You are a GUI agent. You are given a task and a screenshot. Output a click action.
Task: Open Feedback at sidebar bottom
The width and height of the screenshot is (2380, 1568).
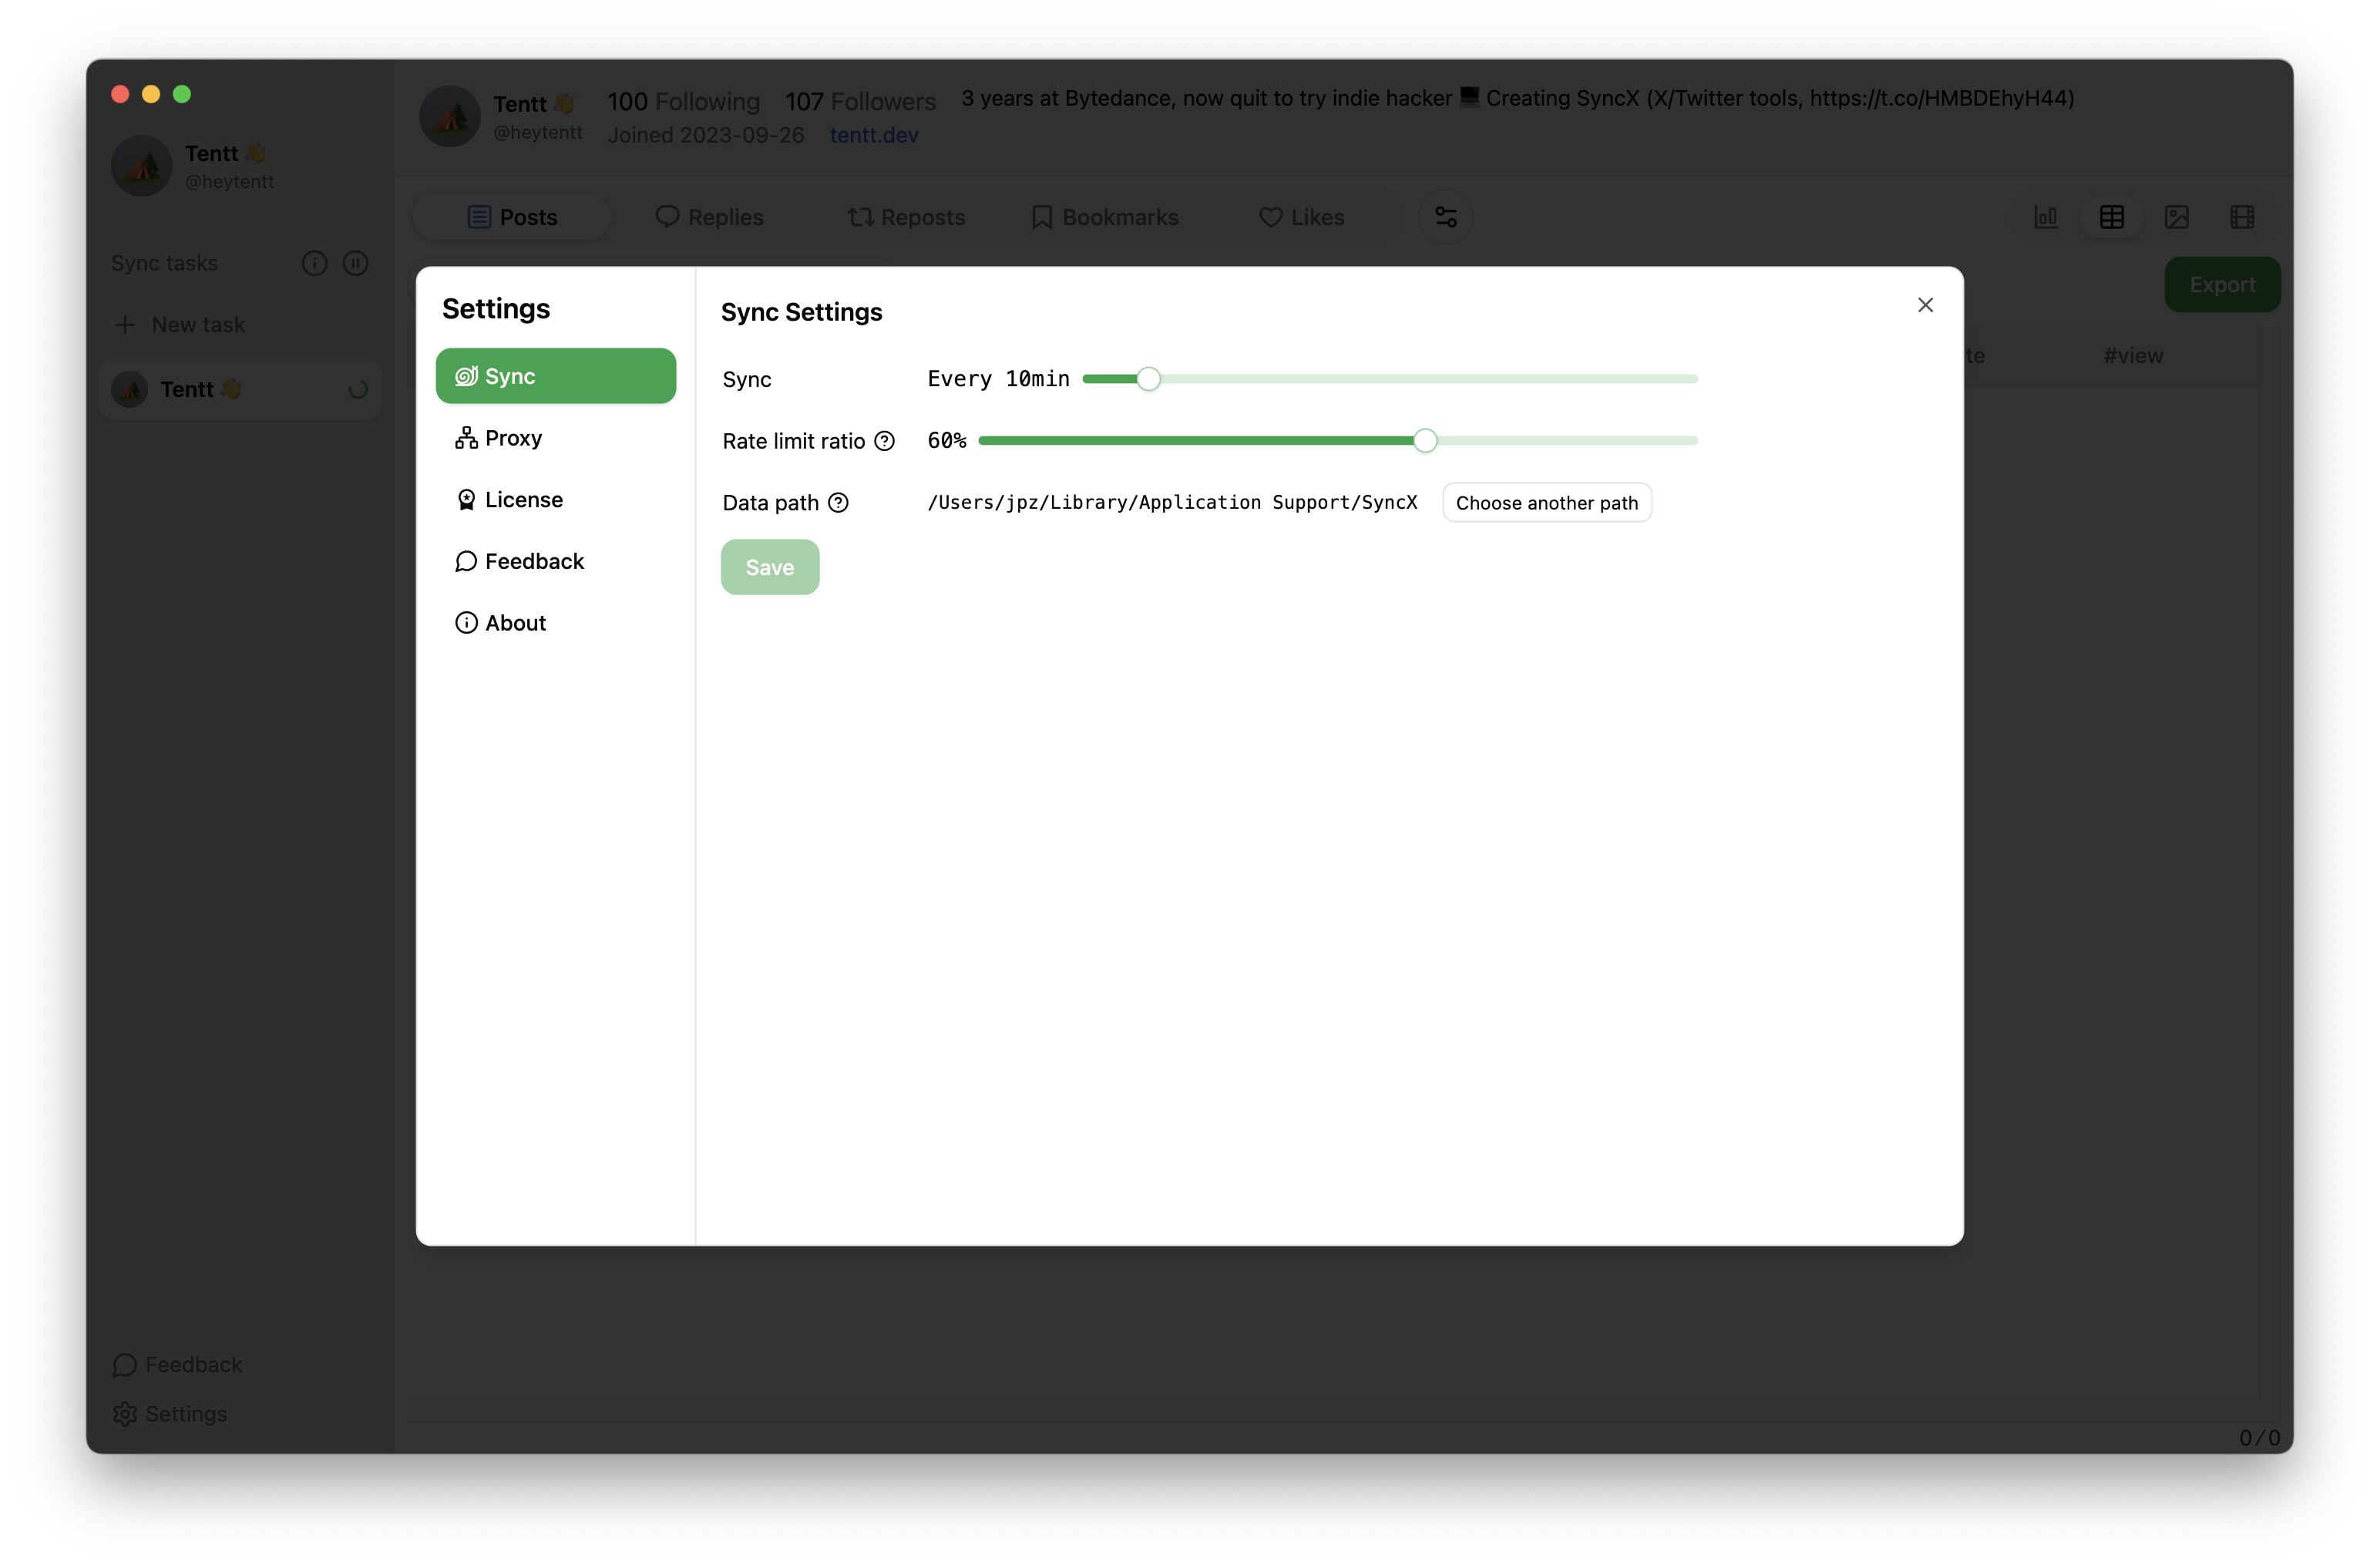[177, 1364]
